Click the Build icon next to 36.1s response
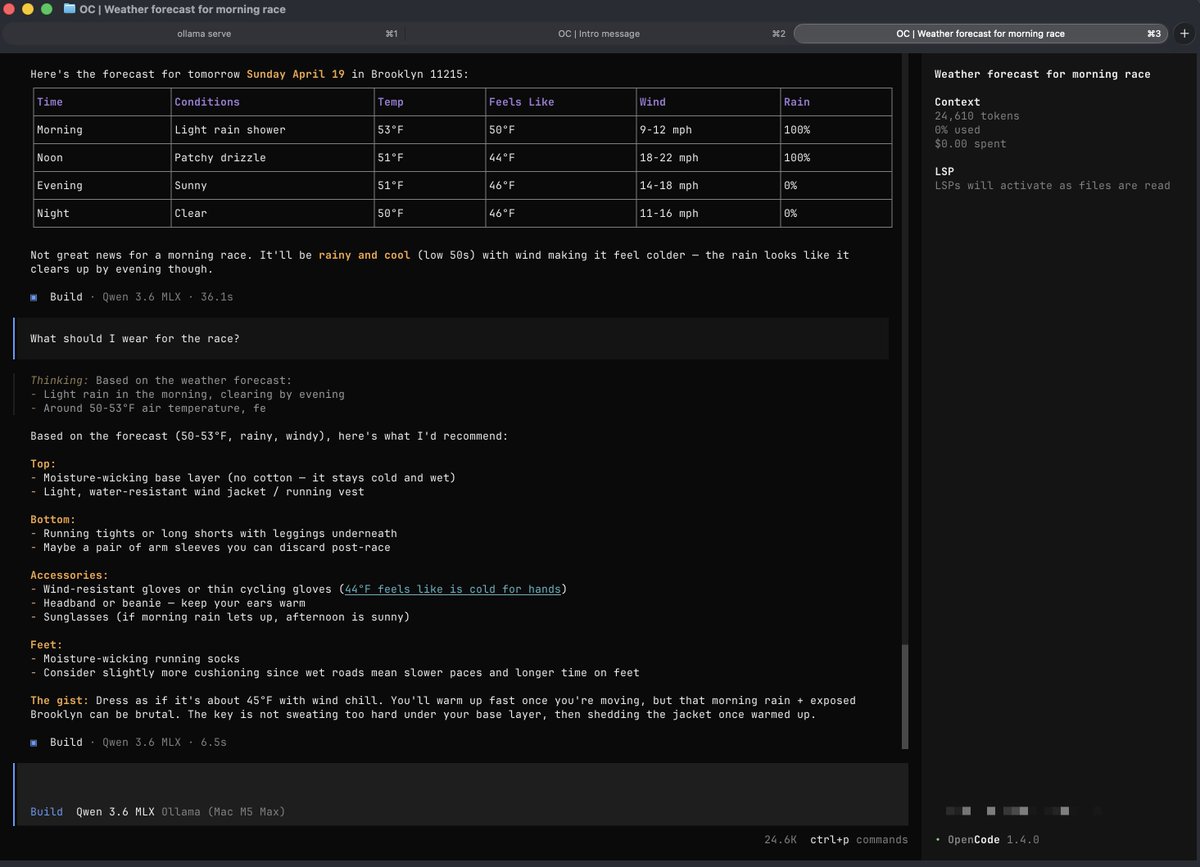This screenshot has width=1200, height=867. tap(34, 297)
